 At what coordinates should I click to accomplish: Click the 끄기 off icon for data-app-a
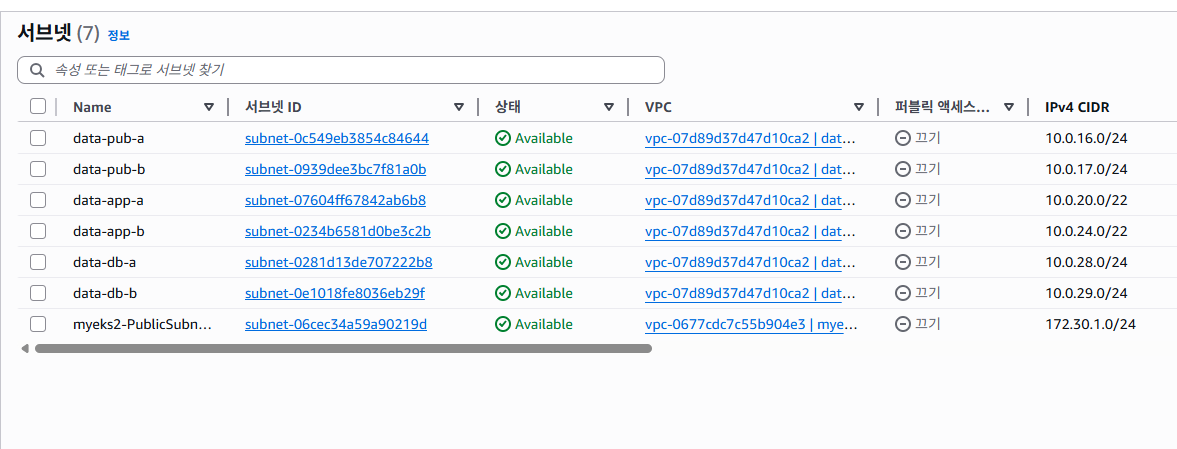tap(903, 200)
